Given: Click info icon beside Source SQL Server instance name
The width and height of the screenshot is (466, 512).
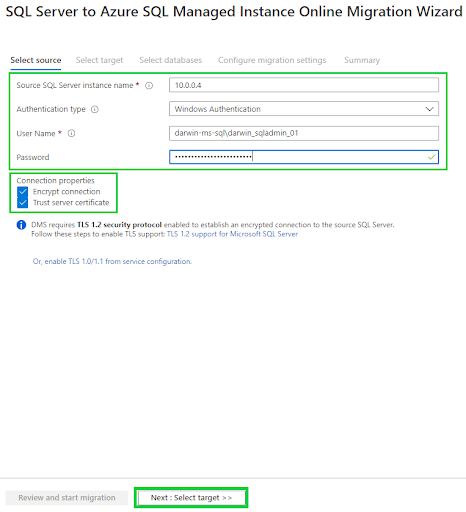Looking at the screenshot, I should pyautogui.click(x=149, y=86).
